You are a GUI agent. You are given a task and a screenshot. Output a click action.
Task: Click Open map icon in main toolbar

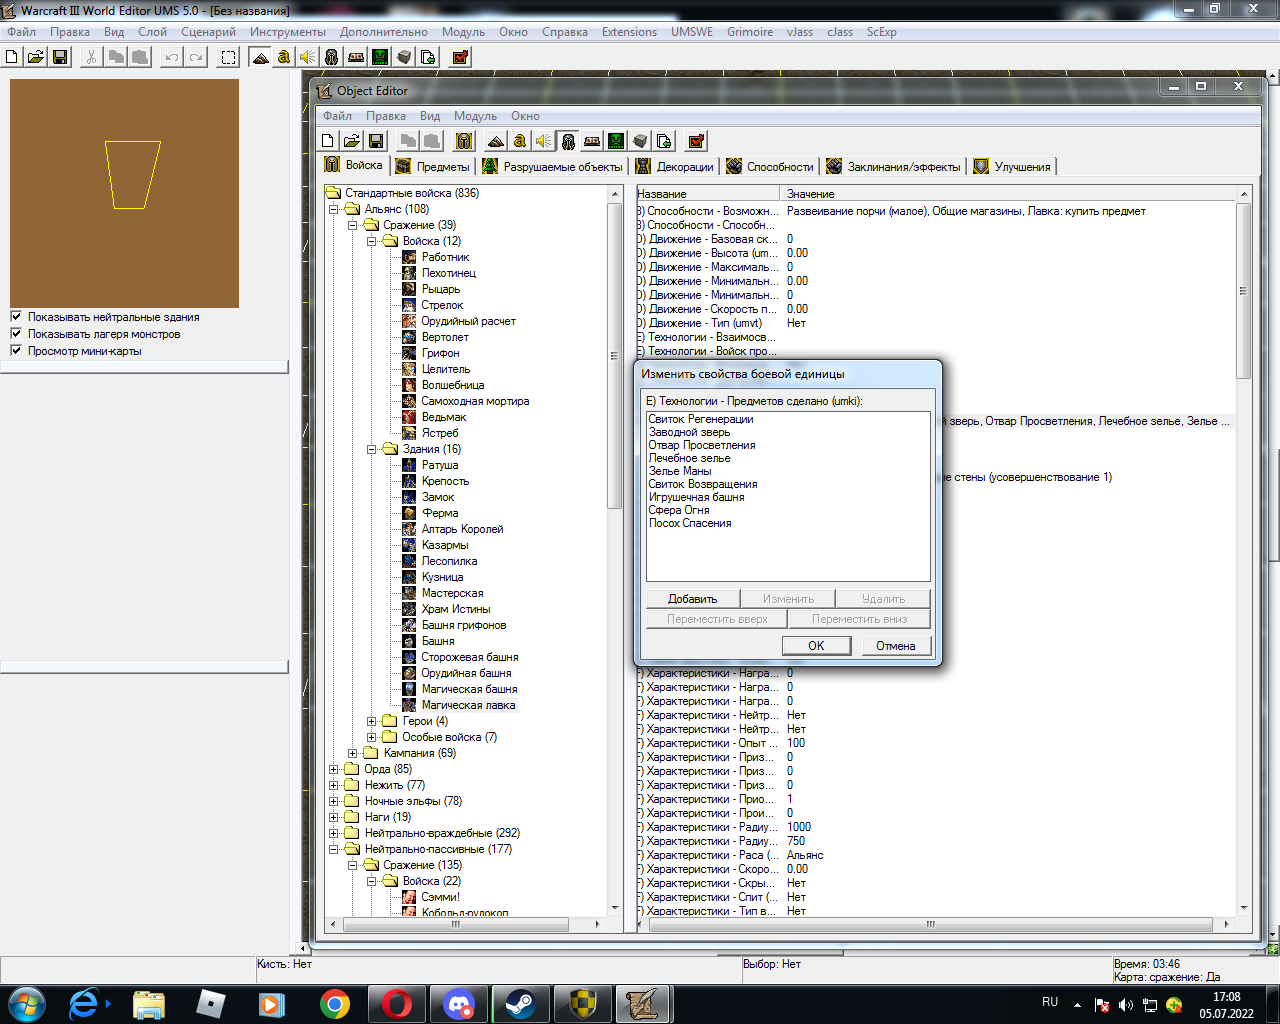coord(36,57)
